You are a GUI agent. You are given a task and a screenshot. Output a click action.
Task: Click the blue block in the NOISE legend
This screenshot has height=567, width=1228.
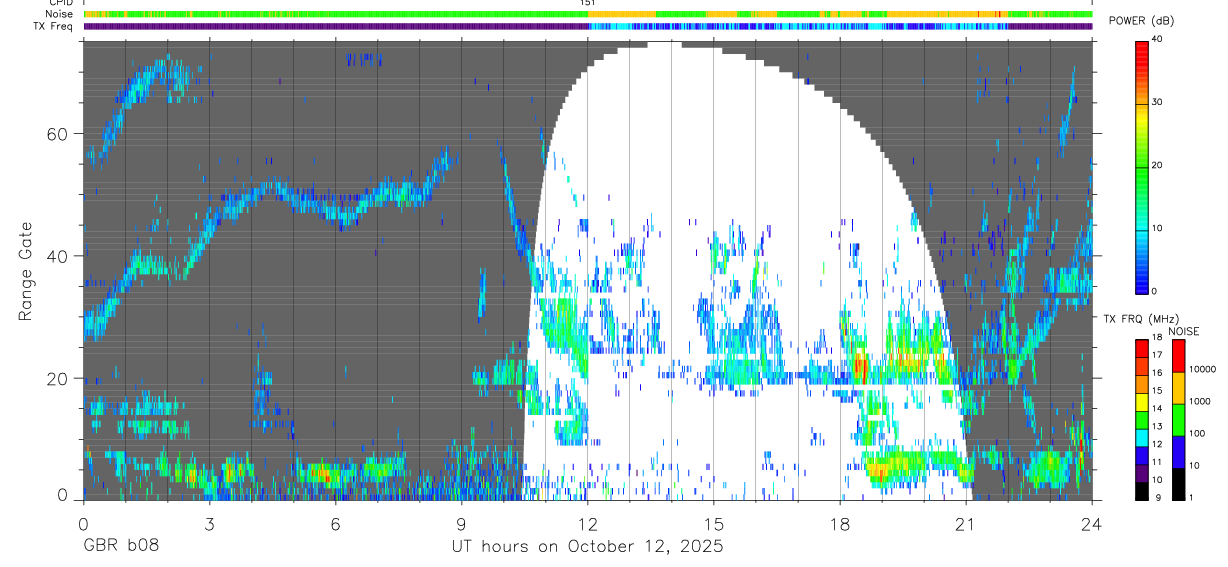coord(1177,451)
